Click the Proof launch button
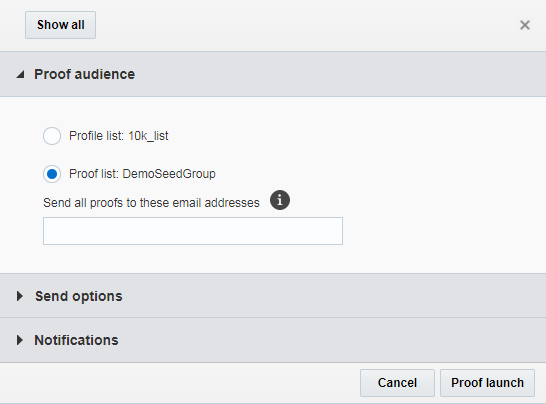 (x=487, y=383)
